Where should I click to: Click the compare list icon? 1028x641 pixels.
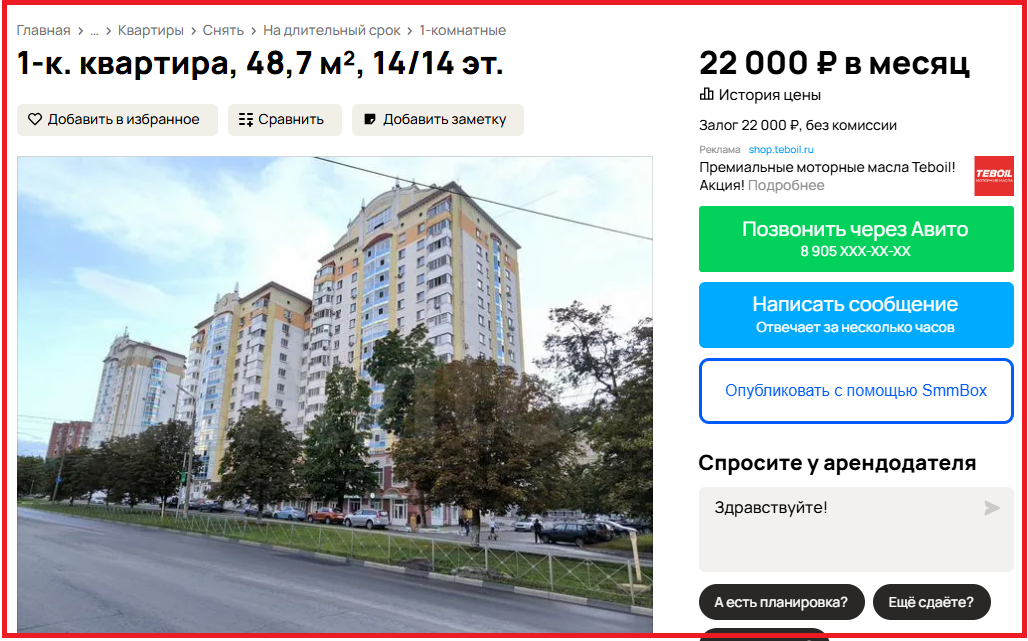pyautogui.click(x=246, y=119)
